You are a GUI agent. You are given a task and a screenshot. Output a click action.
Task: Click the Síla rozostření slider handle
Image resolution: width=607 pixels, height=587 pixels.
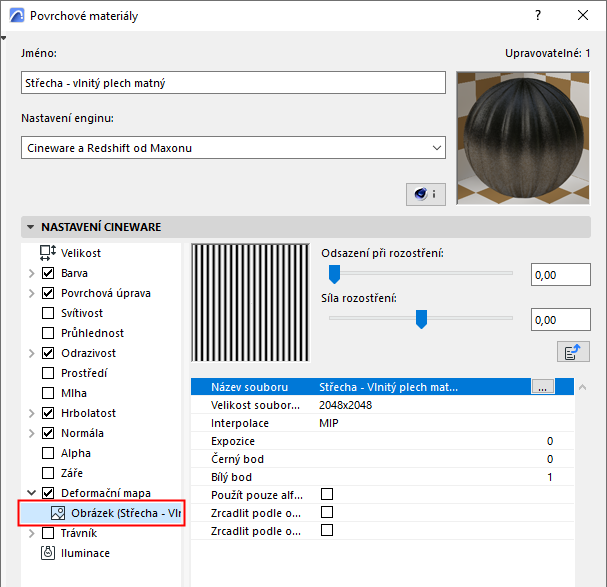(421, 319)
